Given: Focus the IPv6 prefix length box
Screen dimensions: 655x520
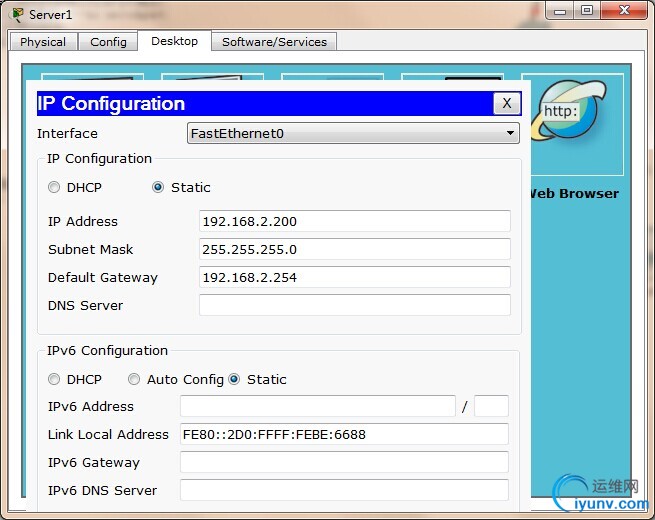Looking at the screenshot, I should point(491,406).
